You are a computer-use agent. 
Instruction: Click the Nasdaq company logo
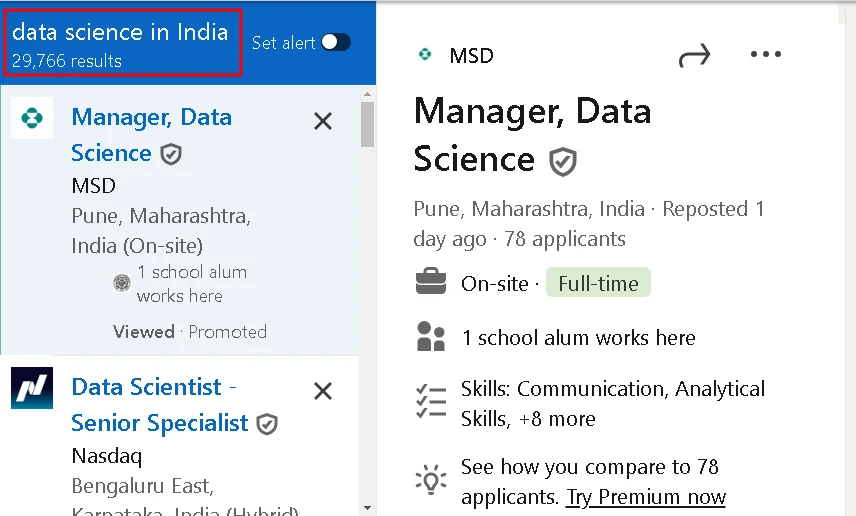32,388
